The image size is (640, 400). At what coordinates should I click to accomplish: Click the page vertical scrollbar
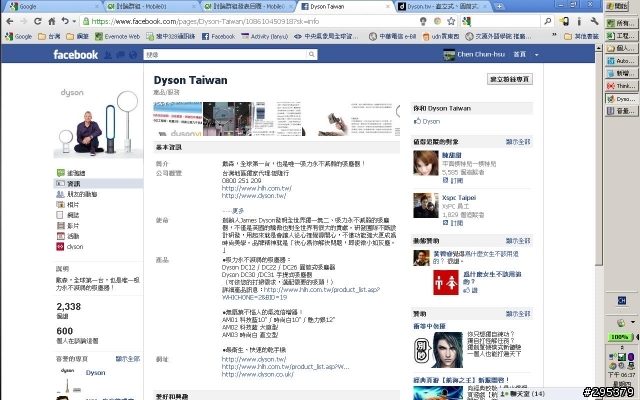[598, 159]
